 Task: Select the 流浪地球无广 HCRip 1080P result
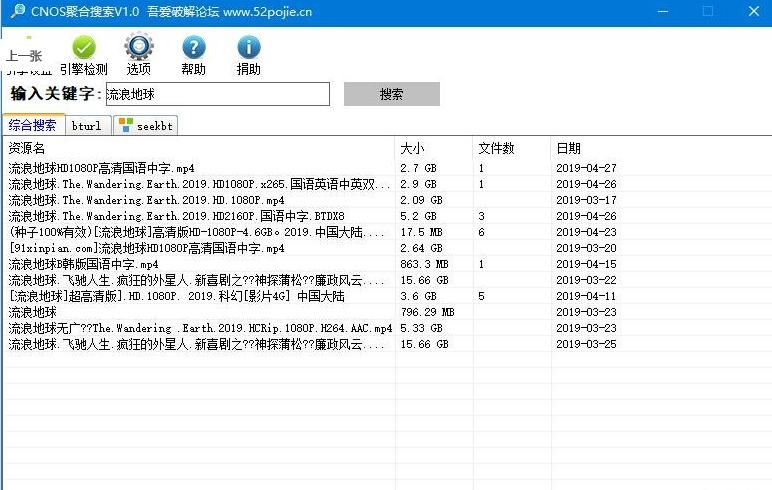point(200,328)
